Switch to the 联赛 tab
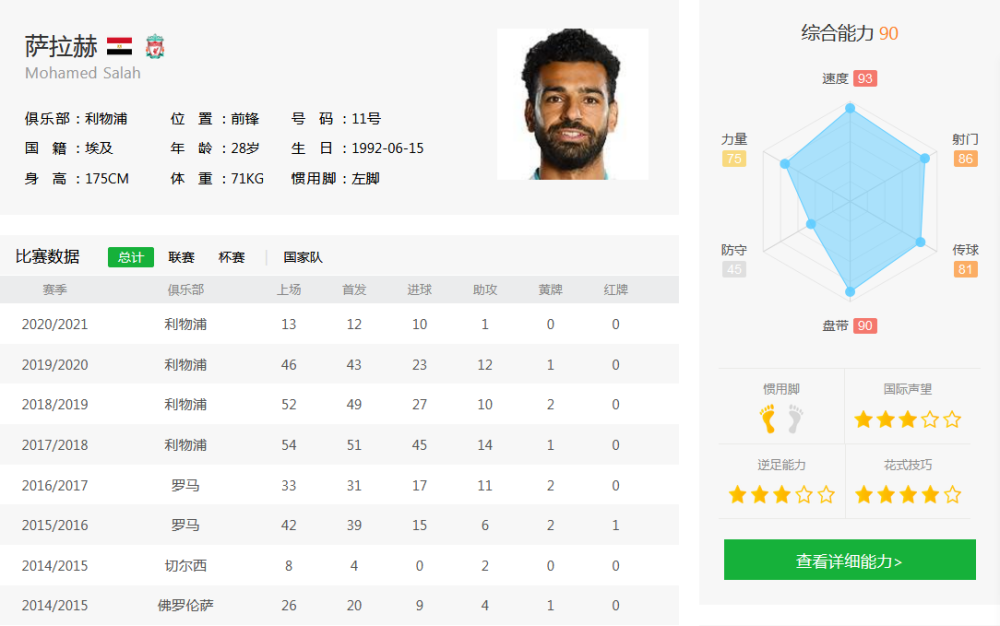 coord(181,257)
